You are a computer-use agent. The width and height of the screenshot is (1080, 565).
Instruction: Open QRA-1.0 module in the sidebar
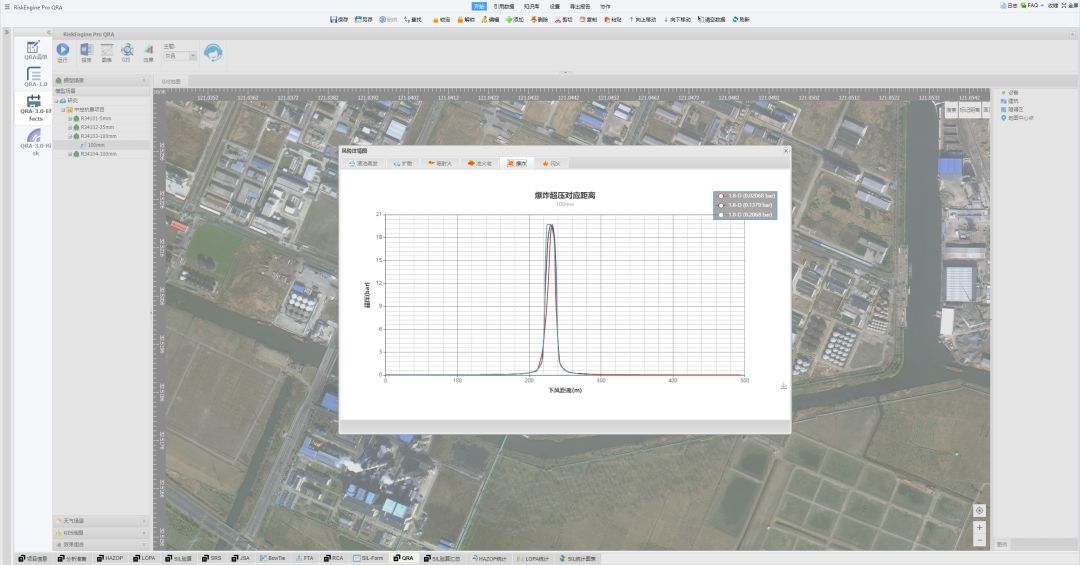pyautogui.click(x=35, y=76)
